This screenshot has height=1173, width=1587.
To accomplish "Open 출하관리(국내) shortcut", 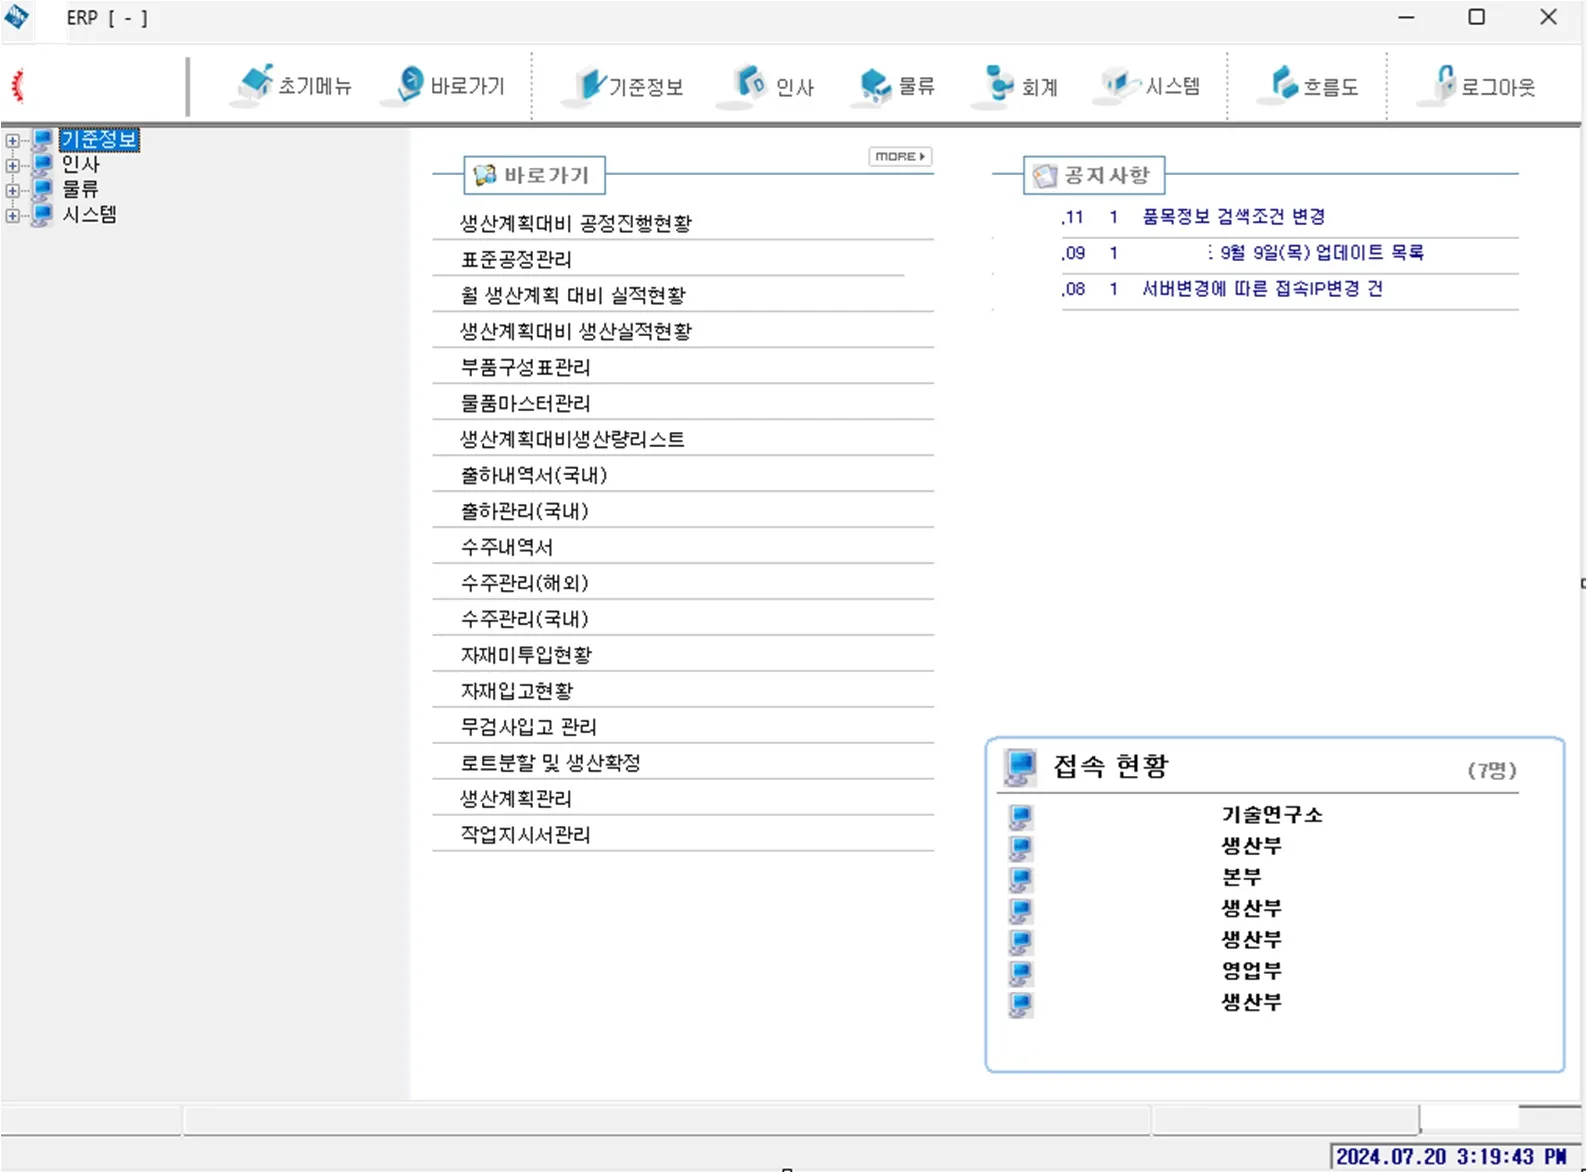I will coord(525,511).
